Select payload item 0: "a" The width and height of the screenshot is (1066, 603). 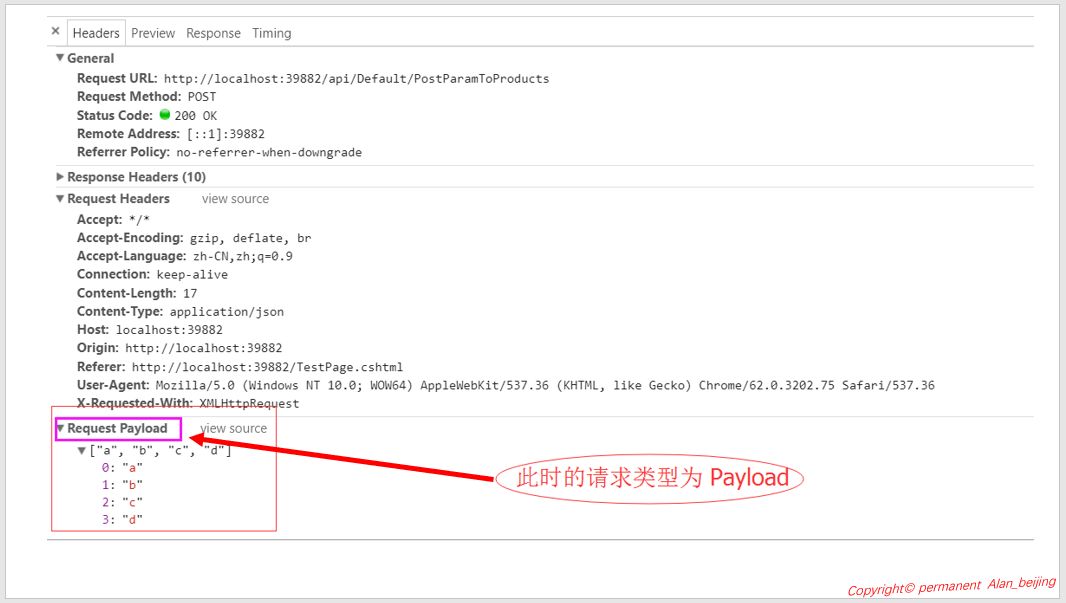[x=122, y=468]
